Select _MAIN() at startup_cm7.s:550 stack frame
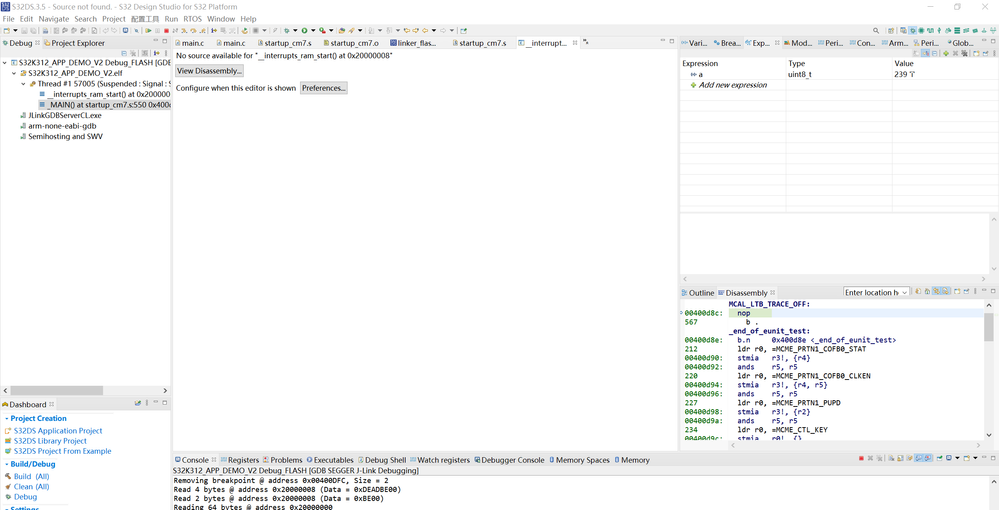This screenshot has height=510, width=999. [x=104, y=105]
